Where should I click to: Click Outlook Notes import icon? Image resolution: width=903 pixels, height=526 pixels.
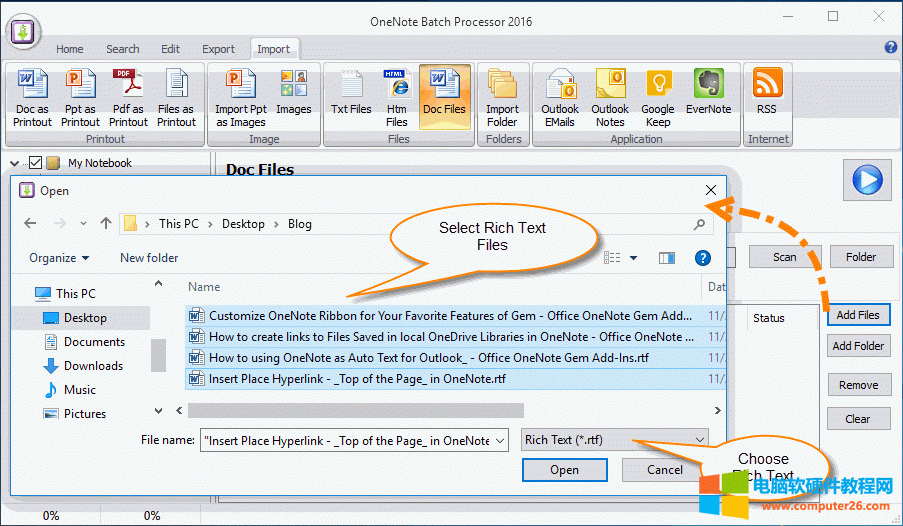coord(610,97)
